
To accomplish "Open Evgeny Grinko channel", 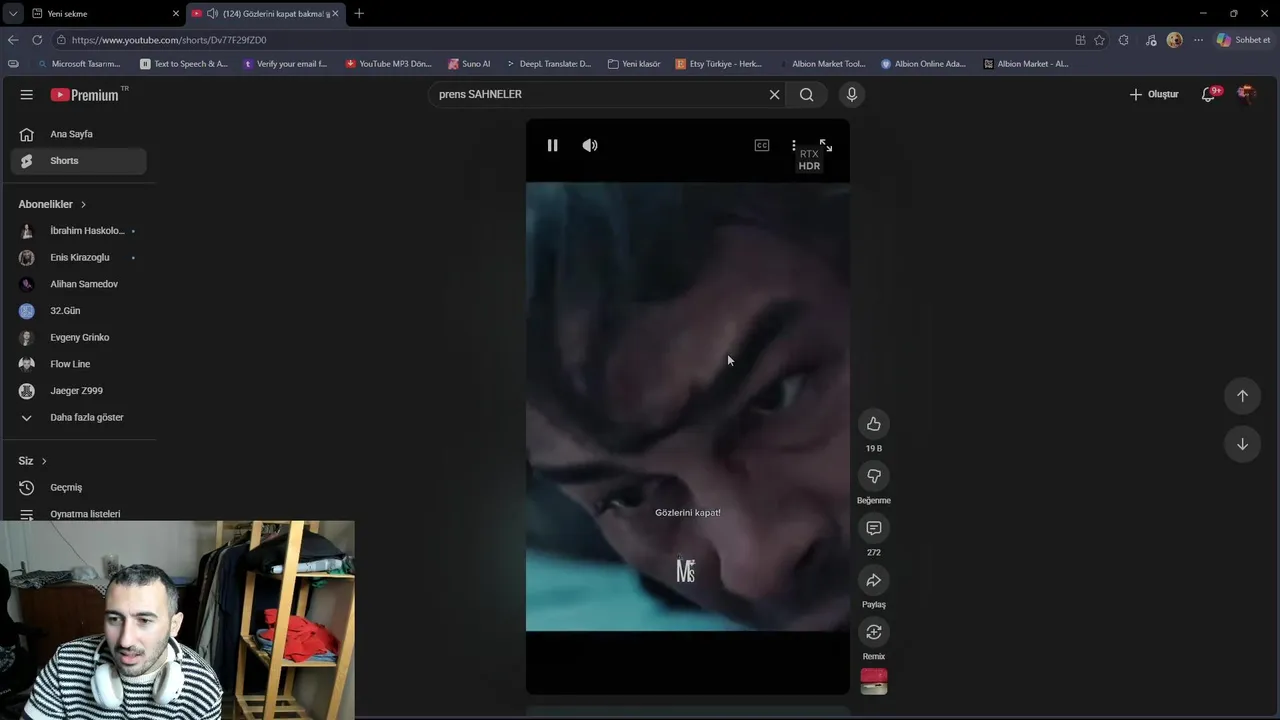I will (79, 337).
